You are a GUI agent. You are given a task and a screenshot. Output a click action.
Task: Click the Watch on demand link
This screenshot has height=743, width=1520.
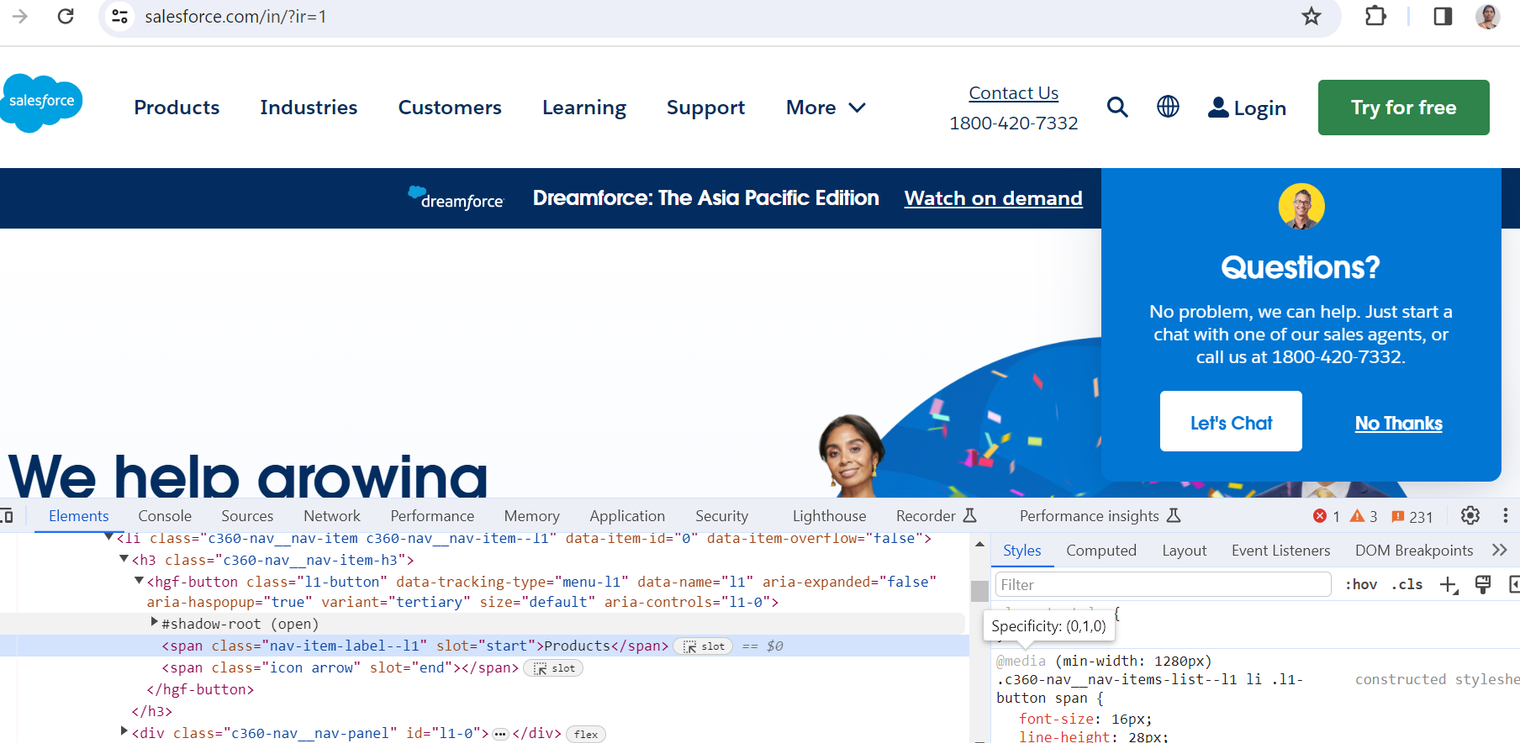[993, 198]
